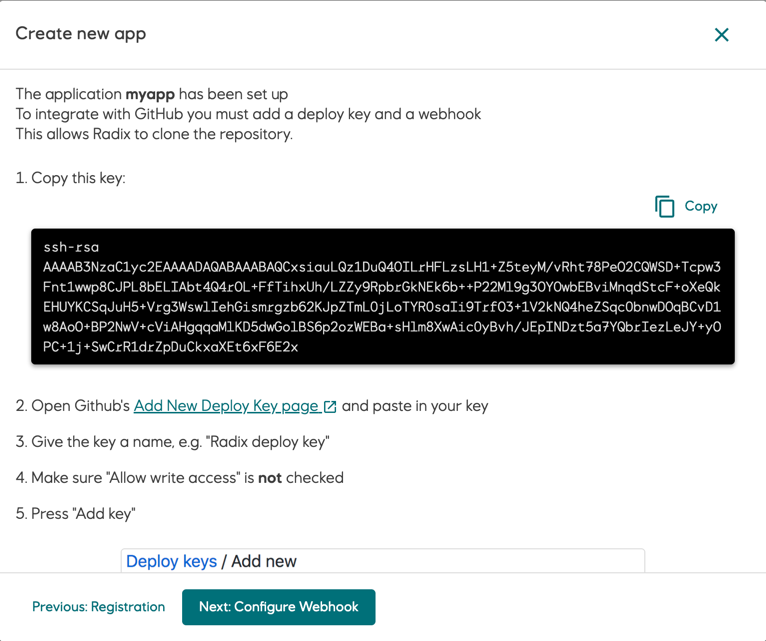This screenshot has width=766, height=641.
Task: Return to Previous: Registration step
Action: pos(98,607)
